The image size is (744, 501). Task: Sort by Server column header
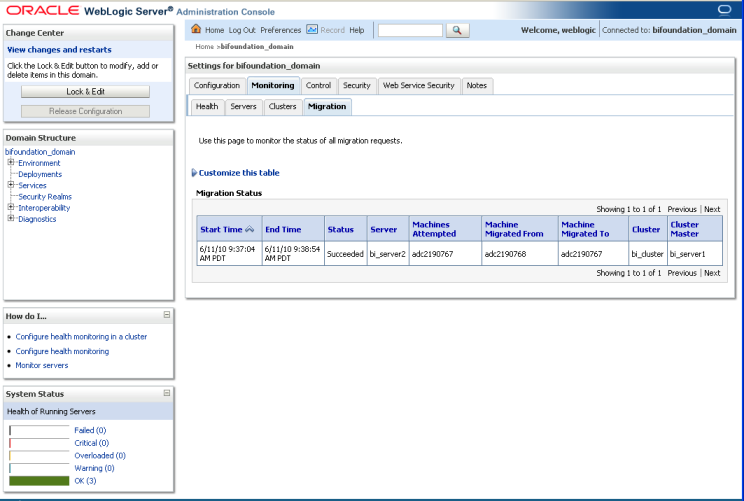pos(383,229)
